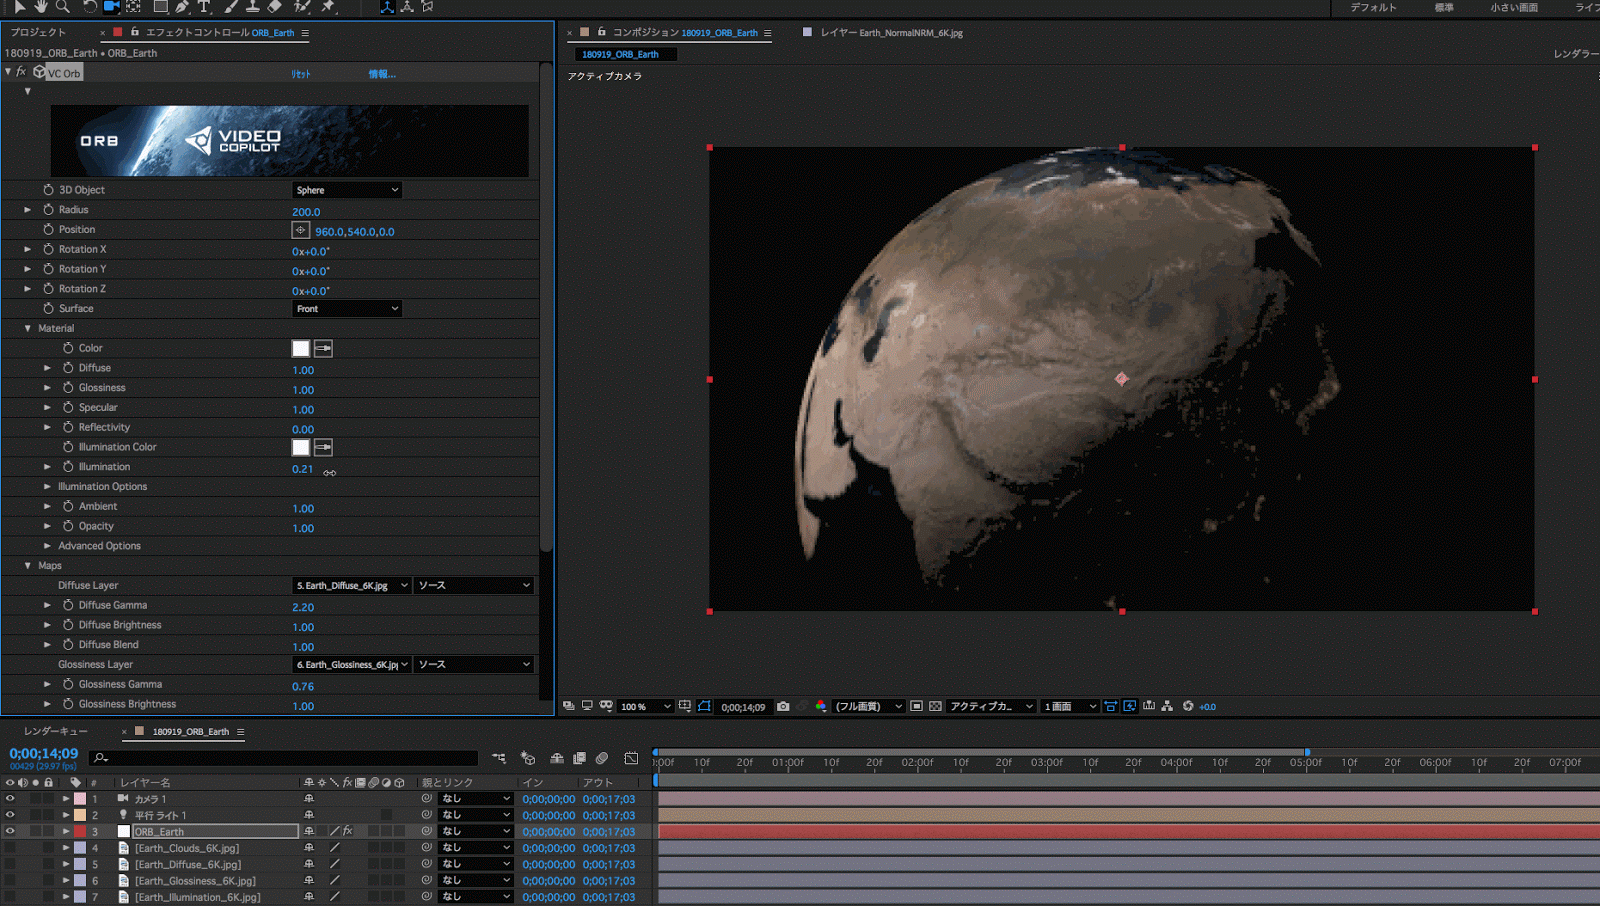Click the timeline layer search field
This screenshot has width=1600, height=906.
[290, 758]
